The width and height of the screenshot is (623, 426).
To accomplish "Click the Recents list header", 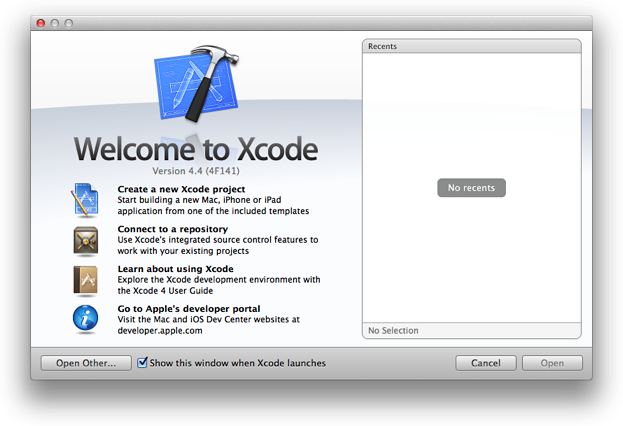I will coord(472,46).
